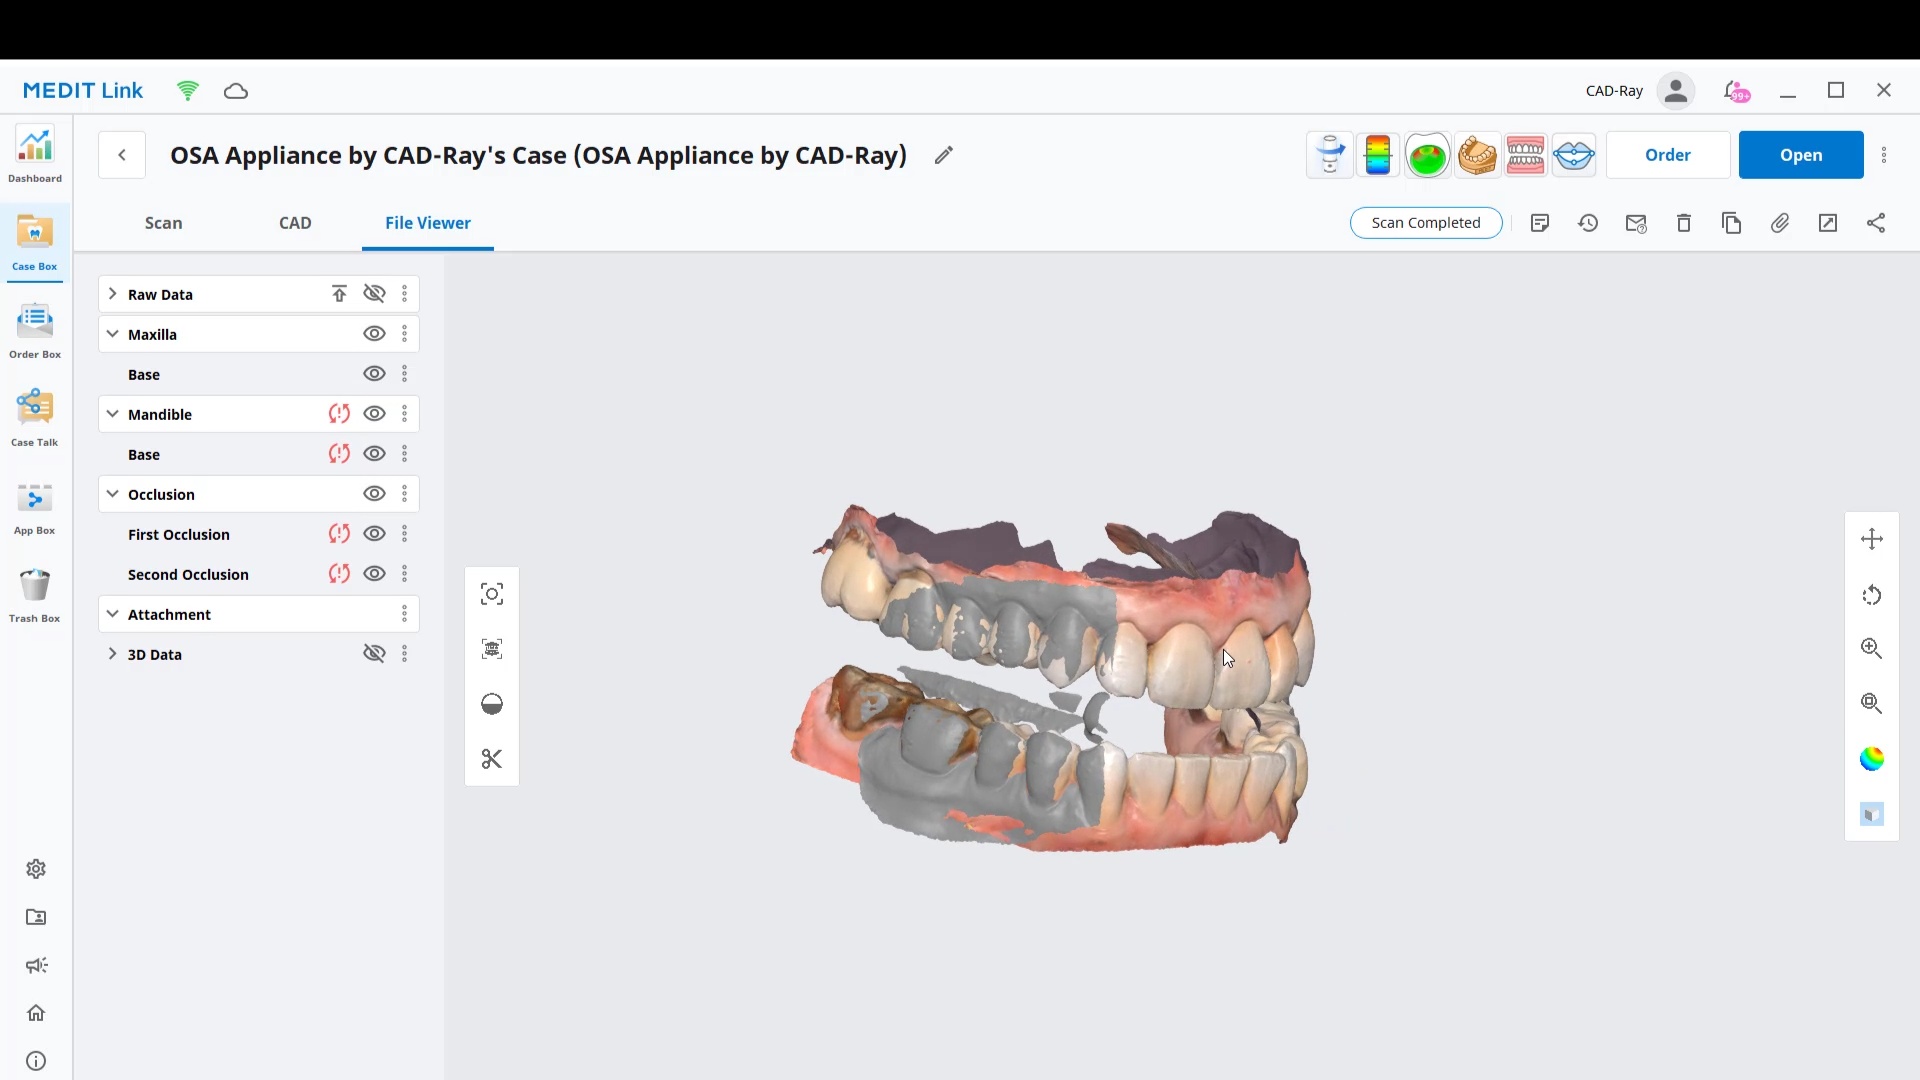Click the rotate view icon

1871,596
